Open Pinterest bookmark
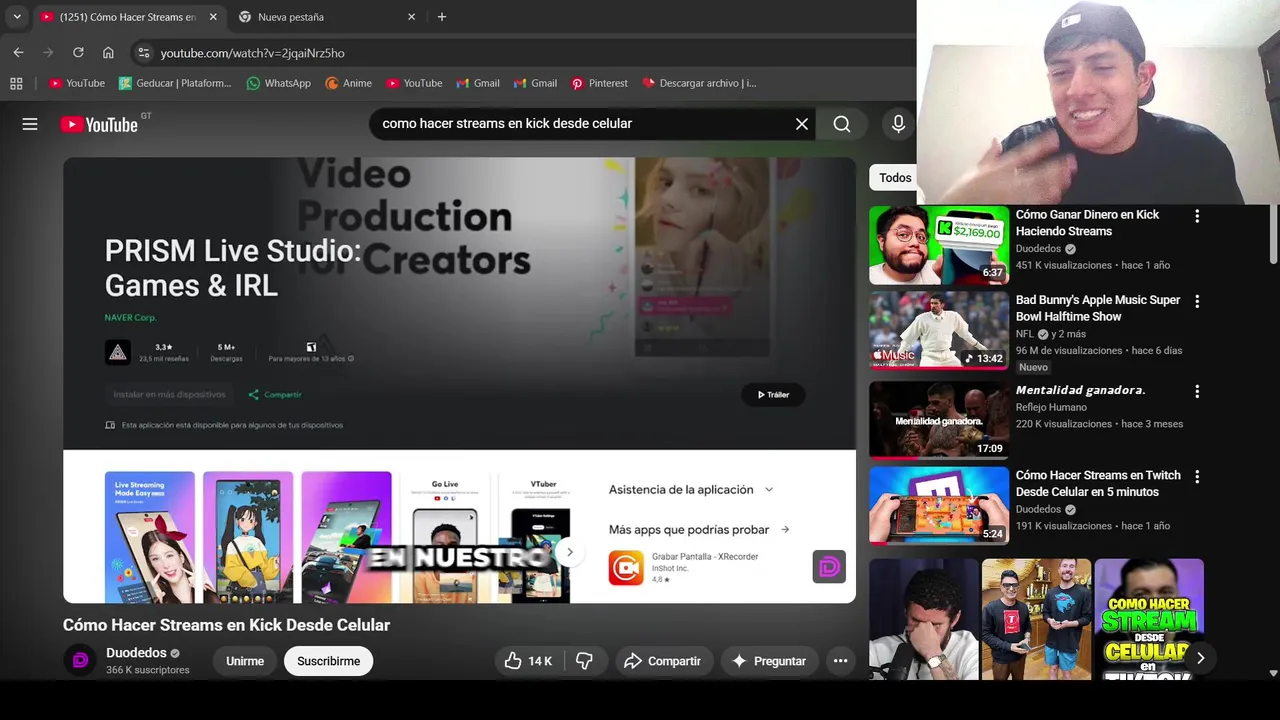This screenshot has width=1280, height=720. click(x=600, y=83)
